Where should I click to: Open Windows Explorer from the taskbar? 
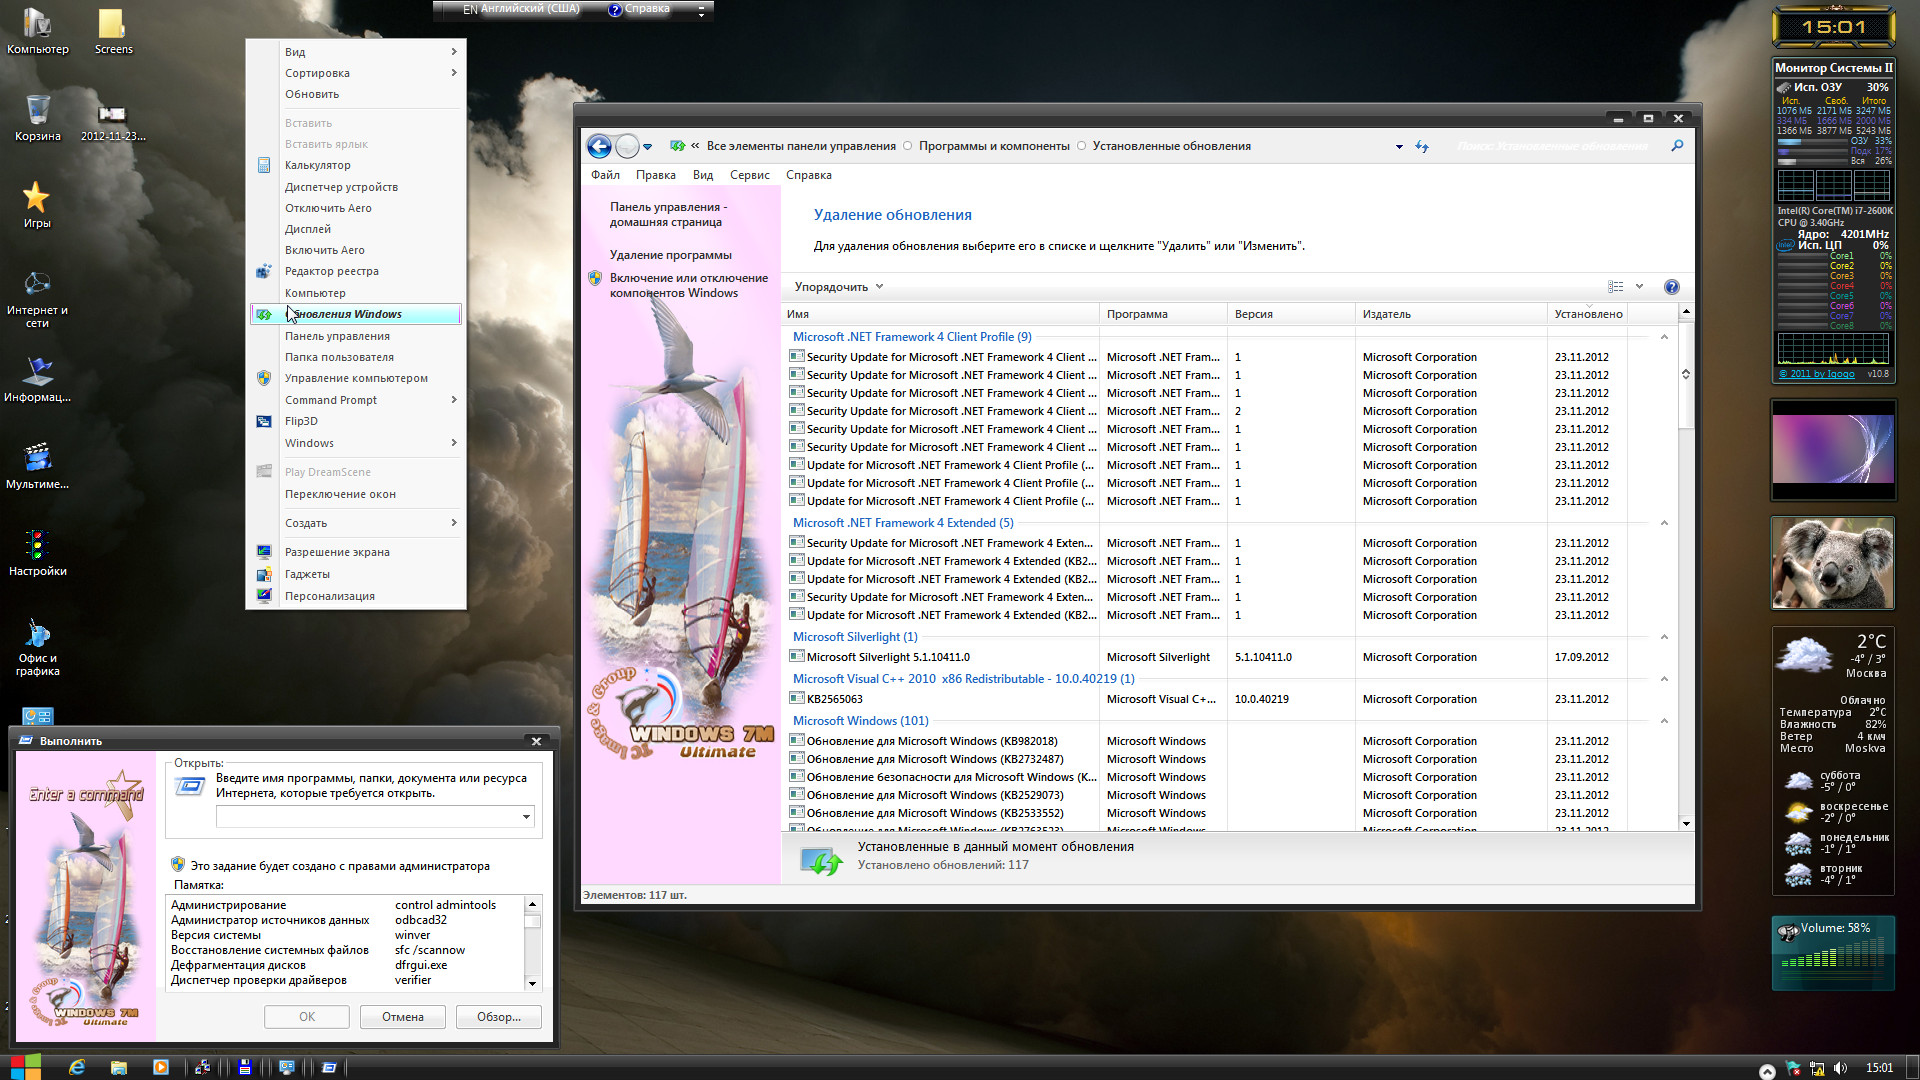pyautogui.click(x=118, y=1067)
